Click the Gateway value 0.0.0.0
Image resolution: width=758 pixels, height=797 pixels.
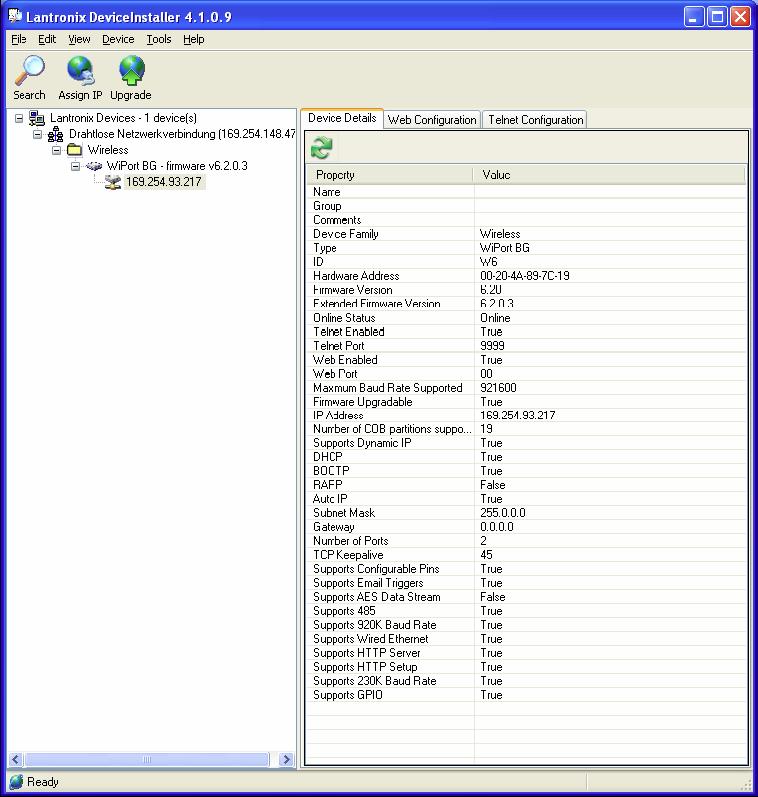coord(497,527)
